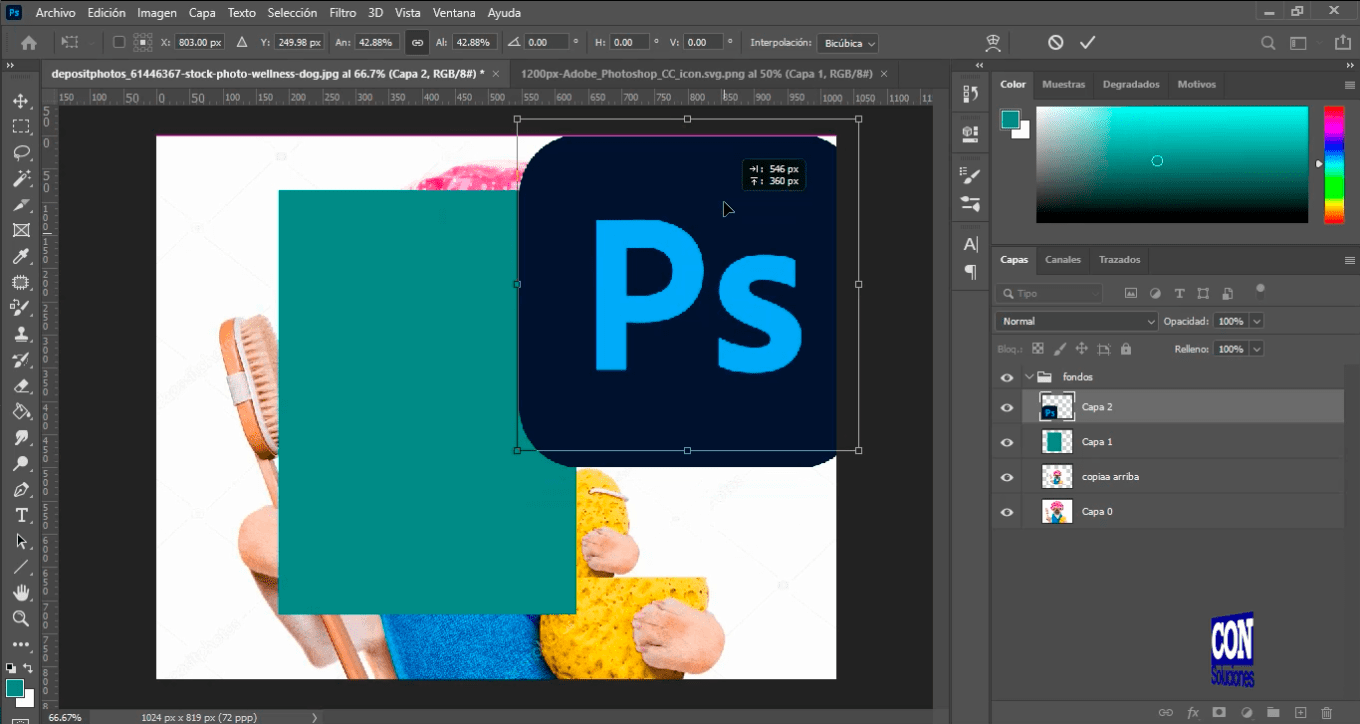This screenshot has height=724, width=1360.
Task: Filter layers by pixel layer icon
Action: pyautogui.click(x=1131, y=293)
